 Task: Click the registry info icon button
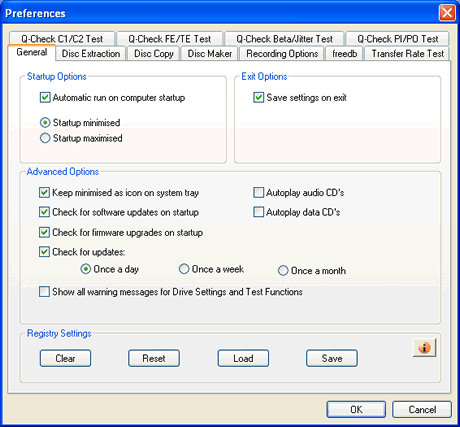pos(424,348)
